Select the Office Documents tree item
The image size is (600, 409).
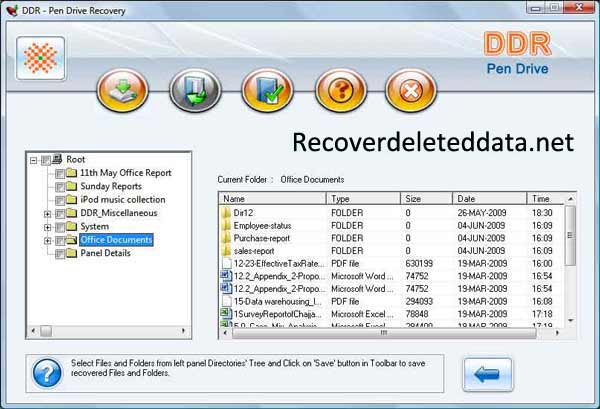tap(116, 240)
